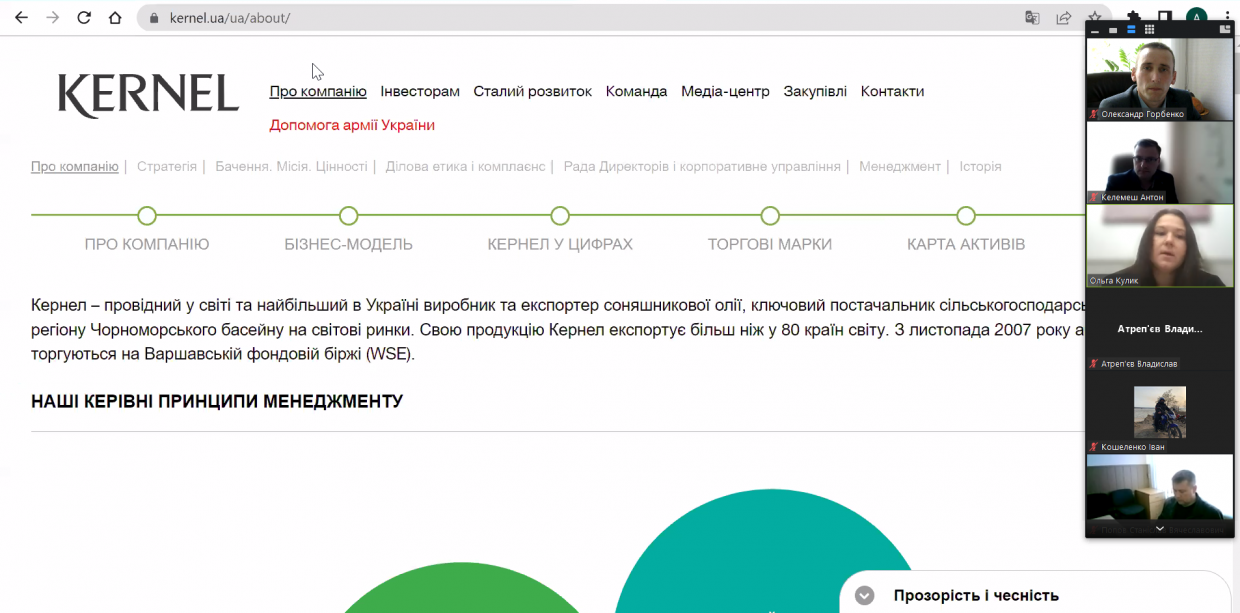This screenshot has width=1240, height=613.
Task: Open the Google Translate icon in address bar
Action: (x=1032, y=17)
